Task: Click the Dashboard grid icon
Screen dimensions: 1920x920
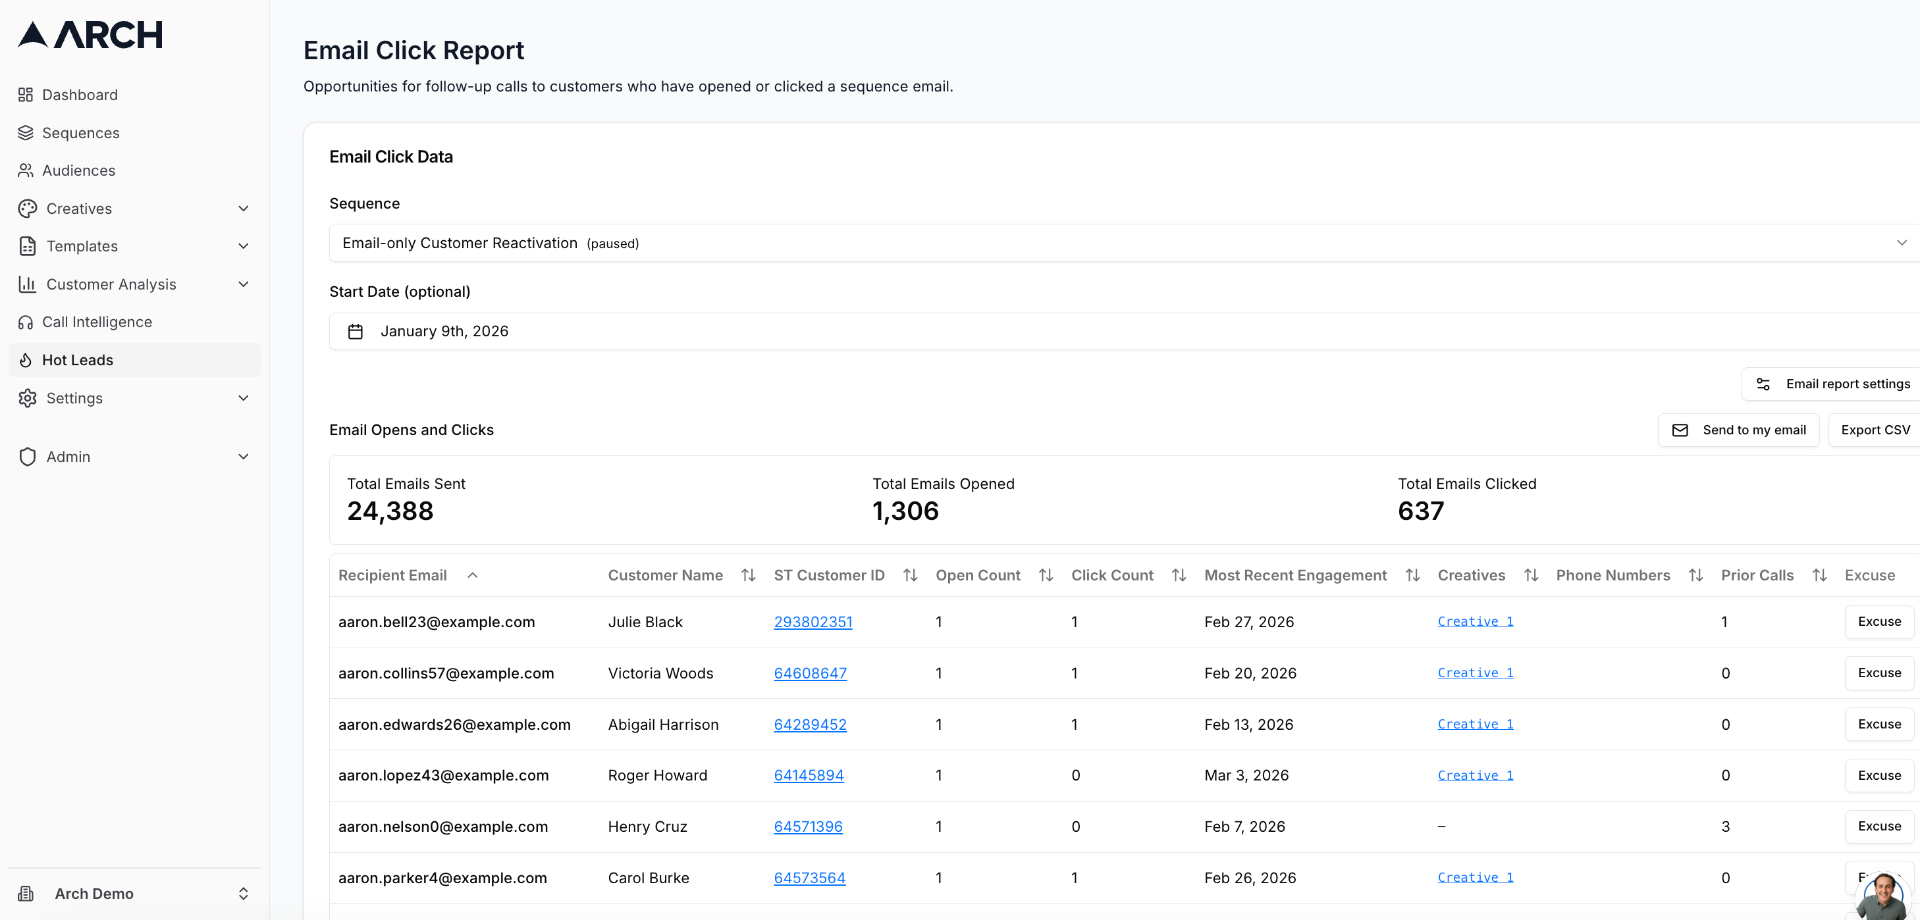Action: coord(26,95)
